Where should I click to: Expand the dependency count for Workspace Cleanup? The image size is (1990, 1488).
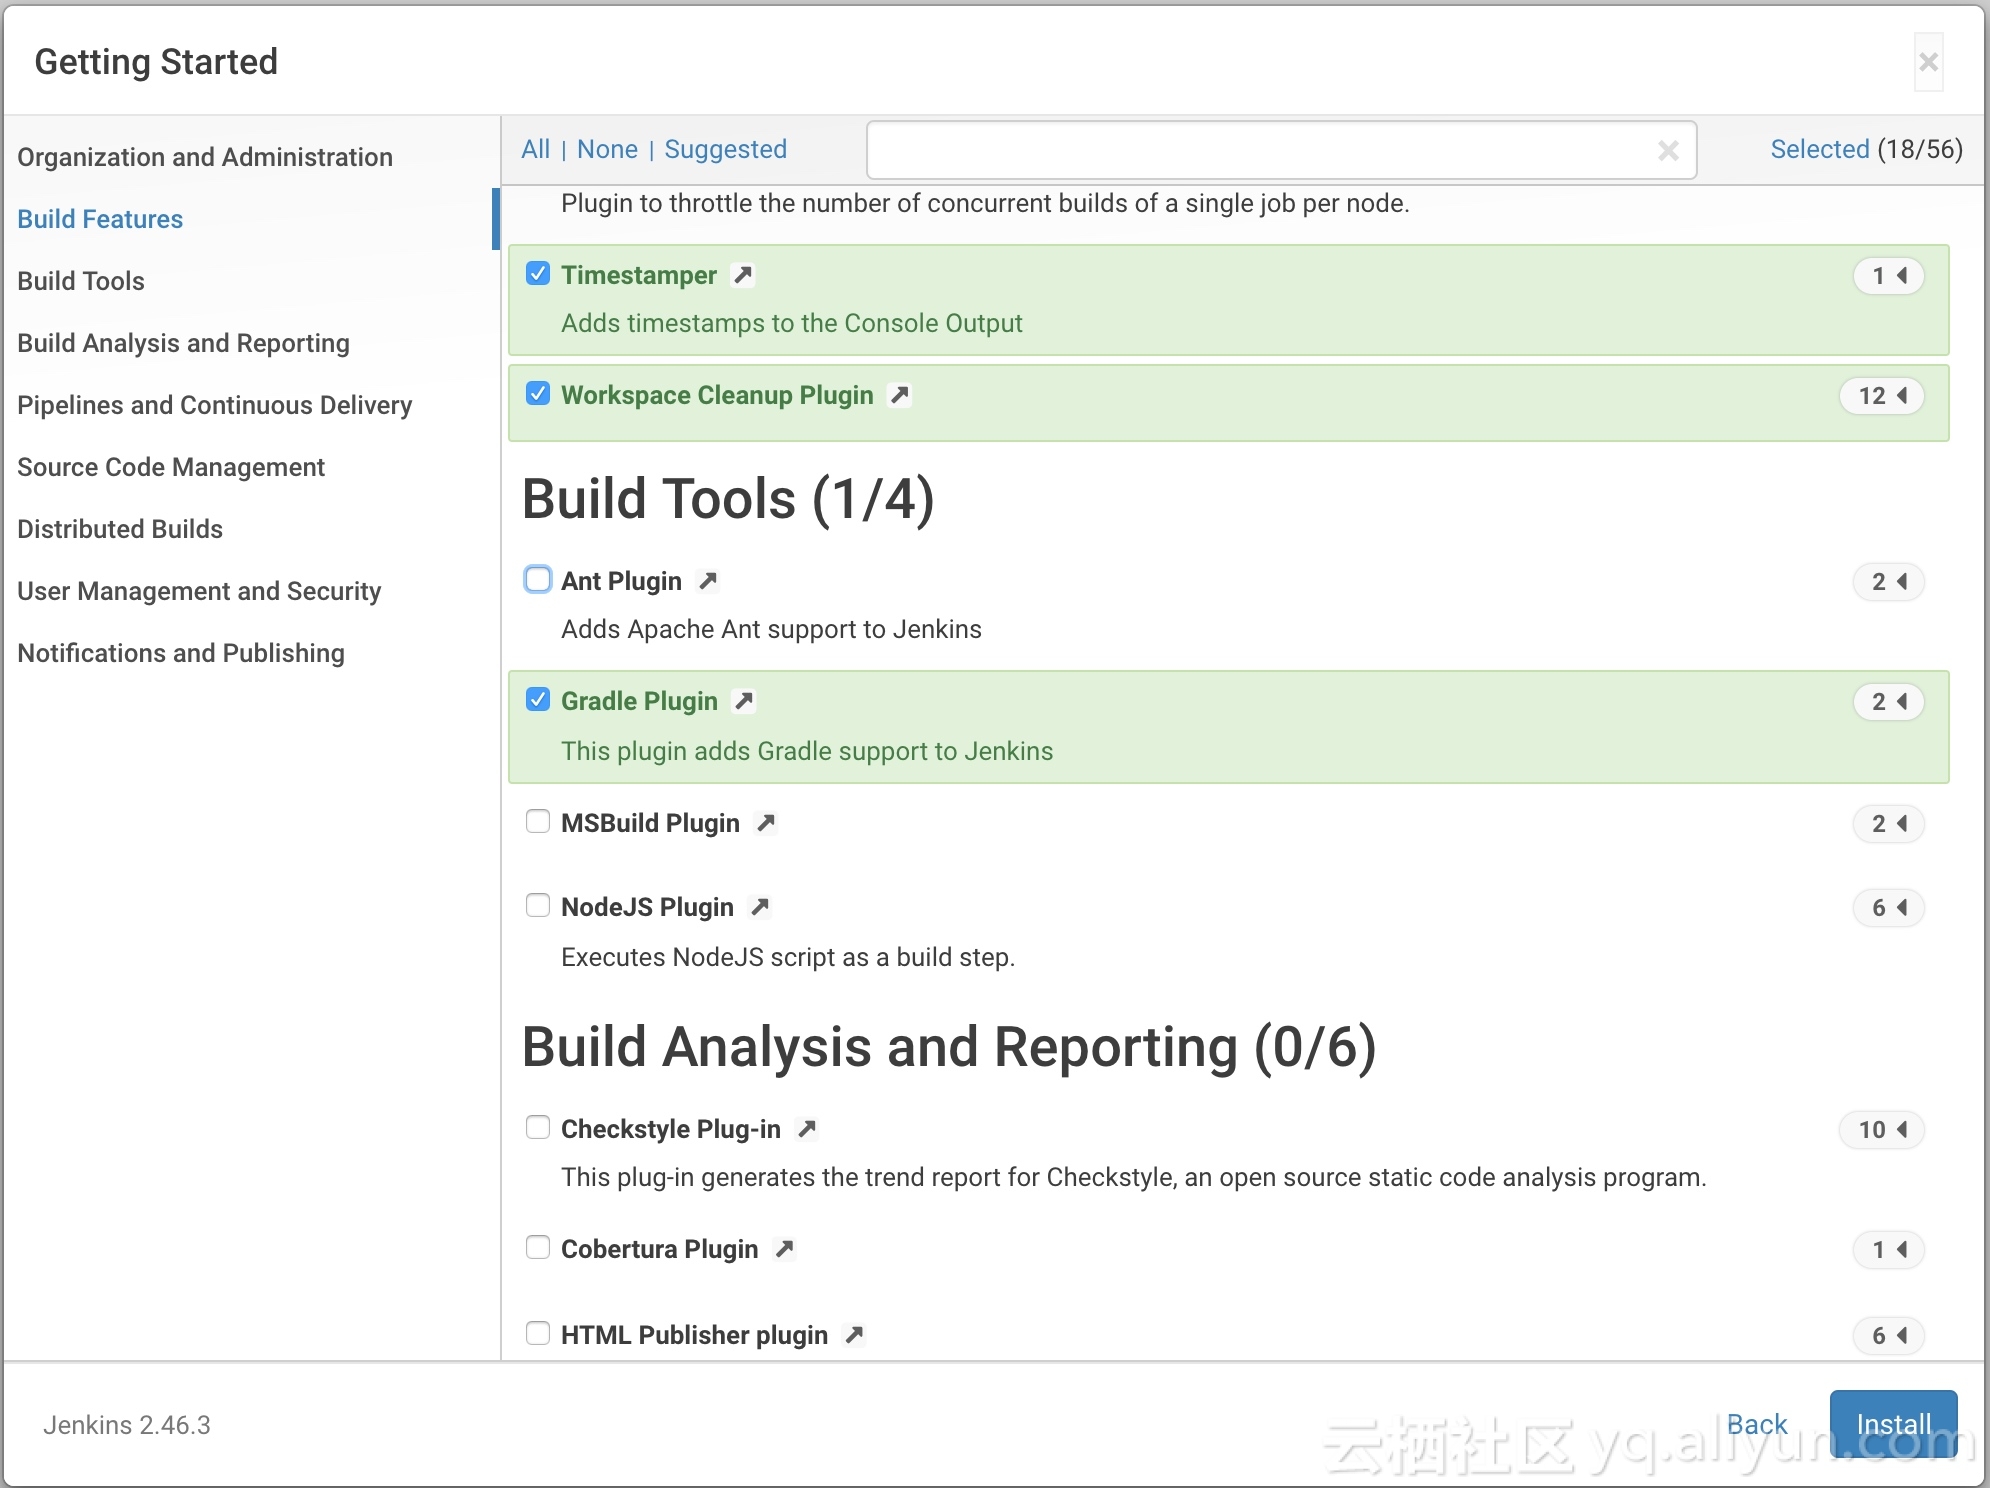pos(1884,395)
